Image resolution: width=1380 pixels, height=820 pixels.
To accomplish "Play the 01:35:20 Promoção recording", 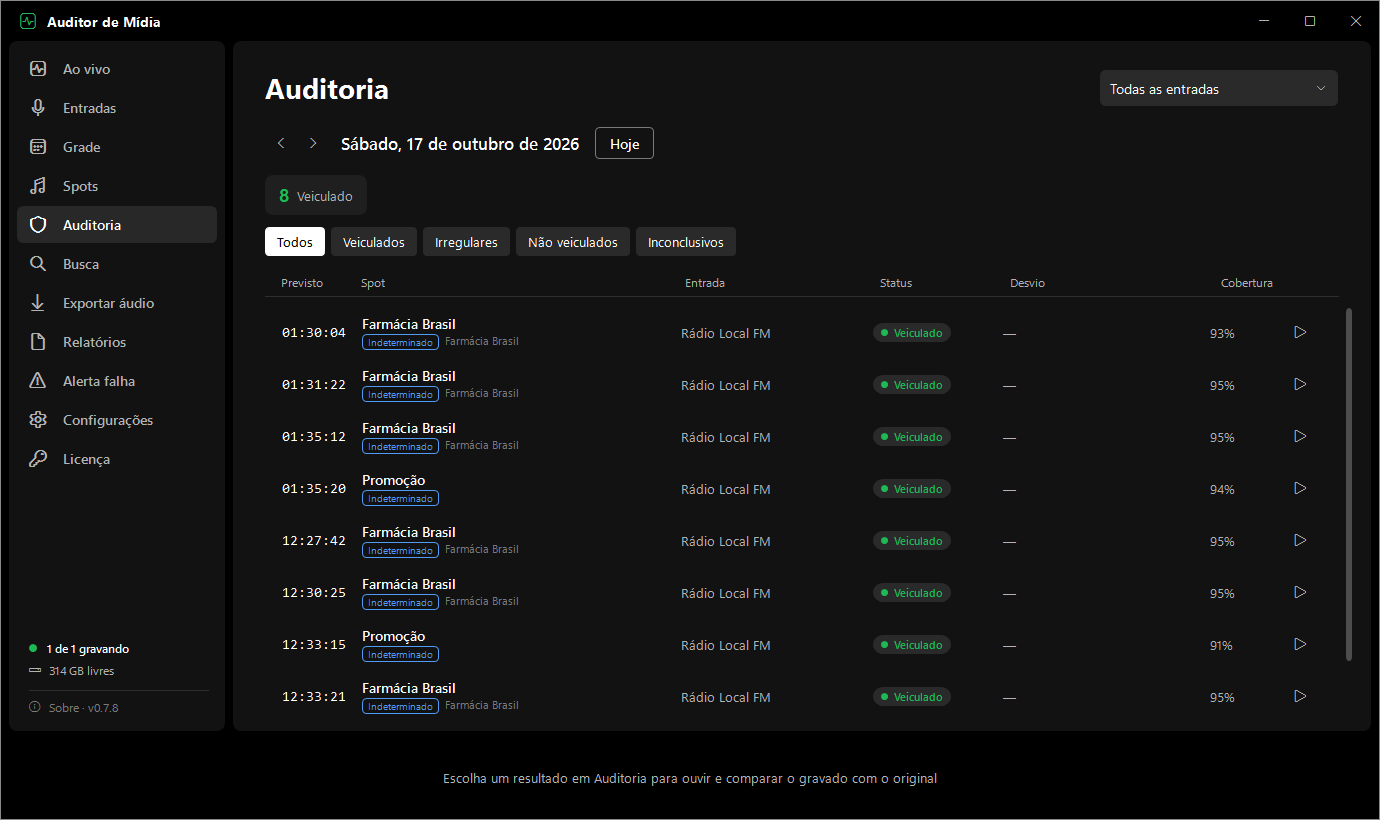I will click(1300, 488).
